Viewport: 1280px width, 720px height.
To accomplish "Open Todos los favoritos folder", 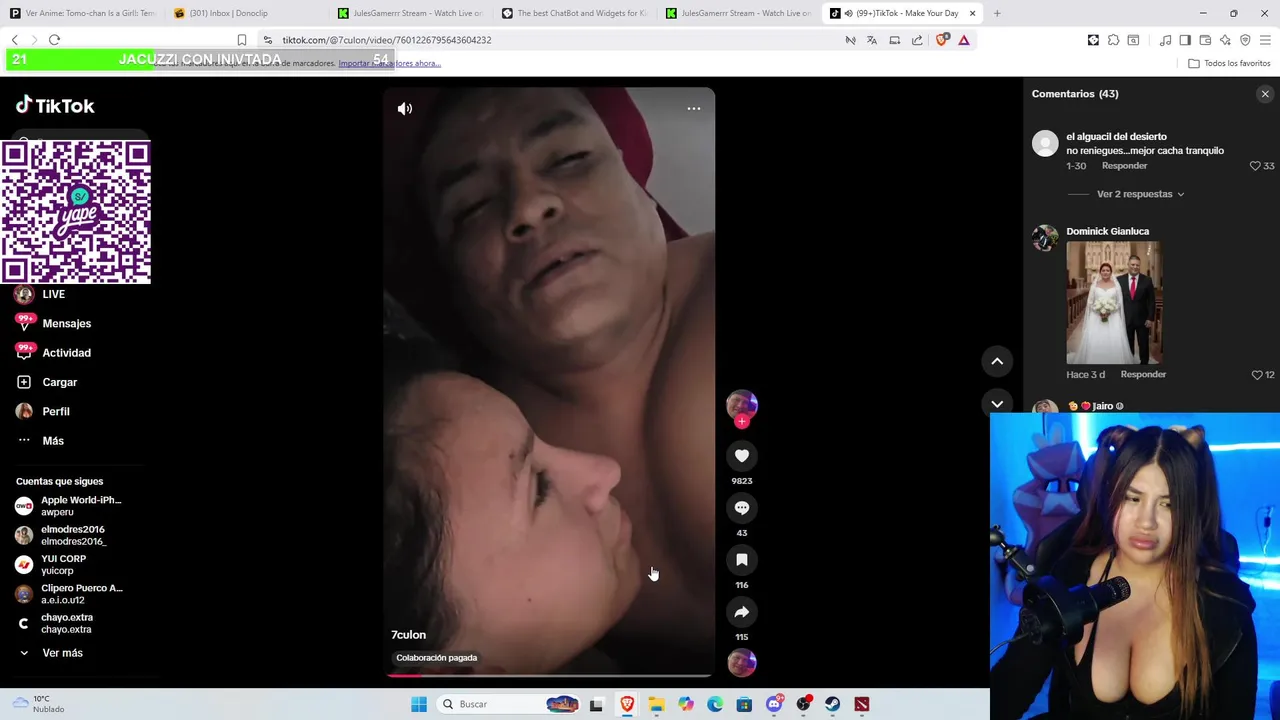I will [x=1229, y=63].
